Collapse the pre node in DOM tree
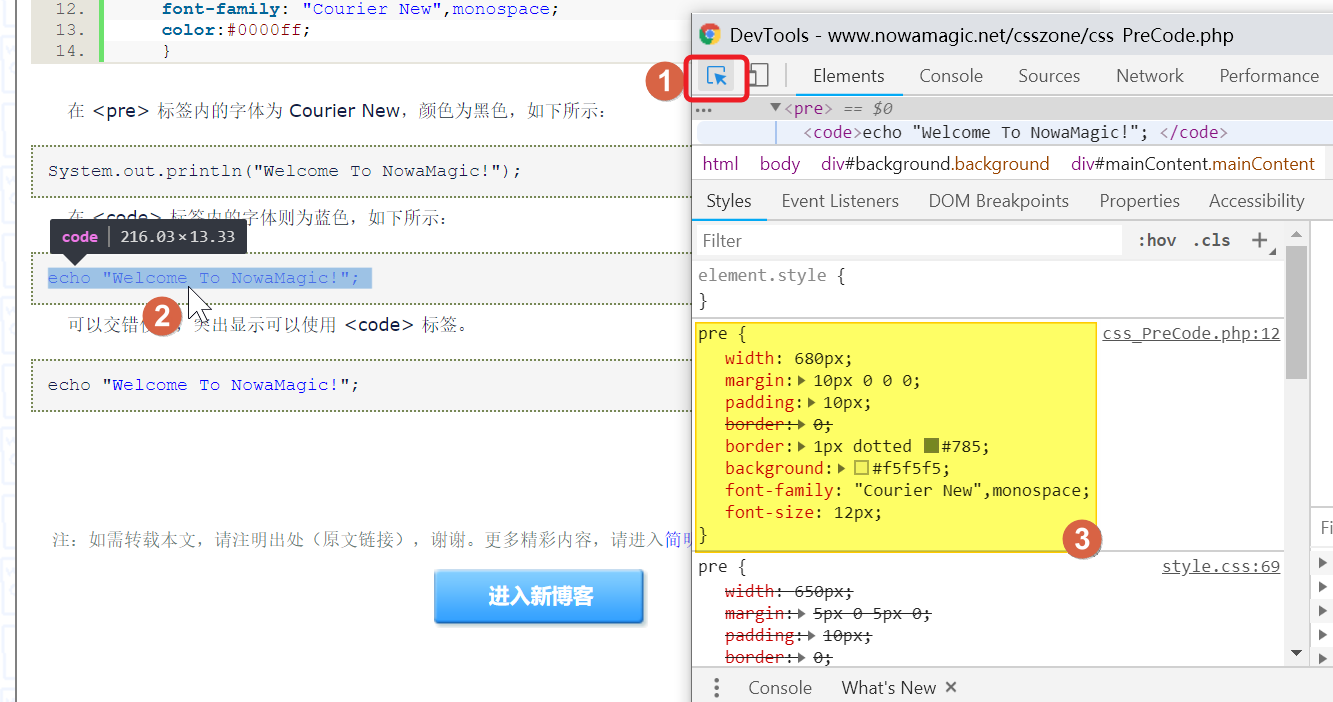 coord(775,108)
